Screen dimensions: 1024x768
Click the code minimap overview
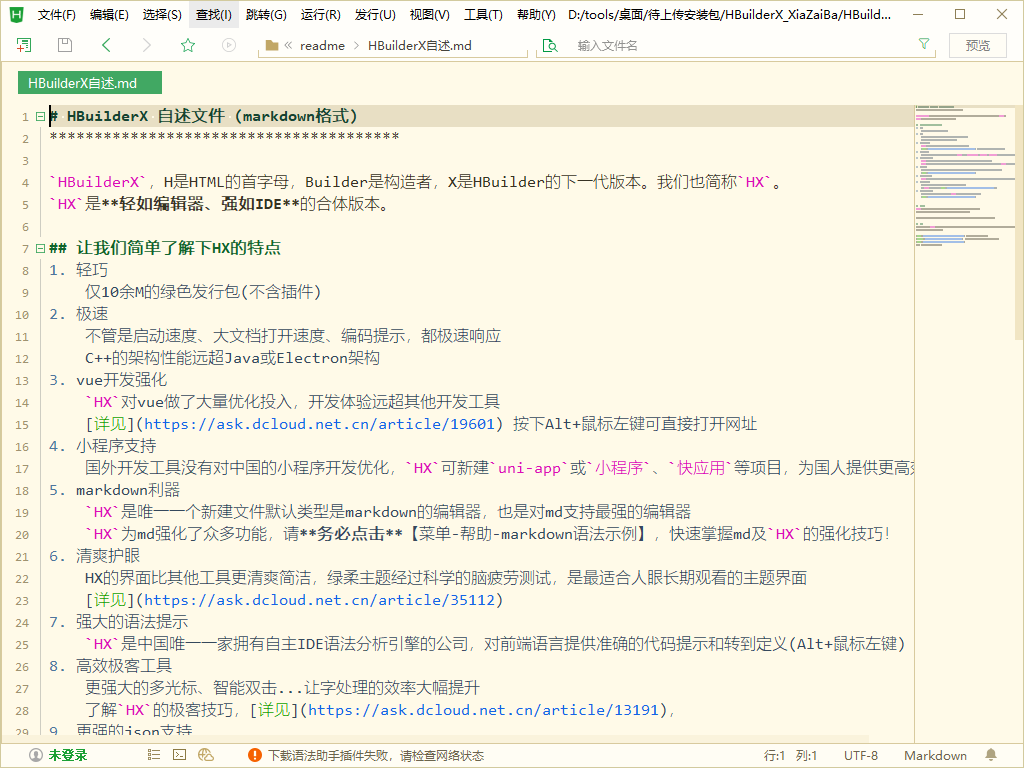pyautogui.click(x=965, y=176)
